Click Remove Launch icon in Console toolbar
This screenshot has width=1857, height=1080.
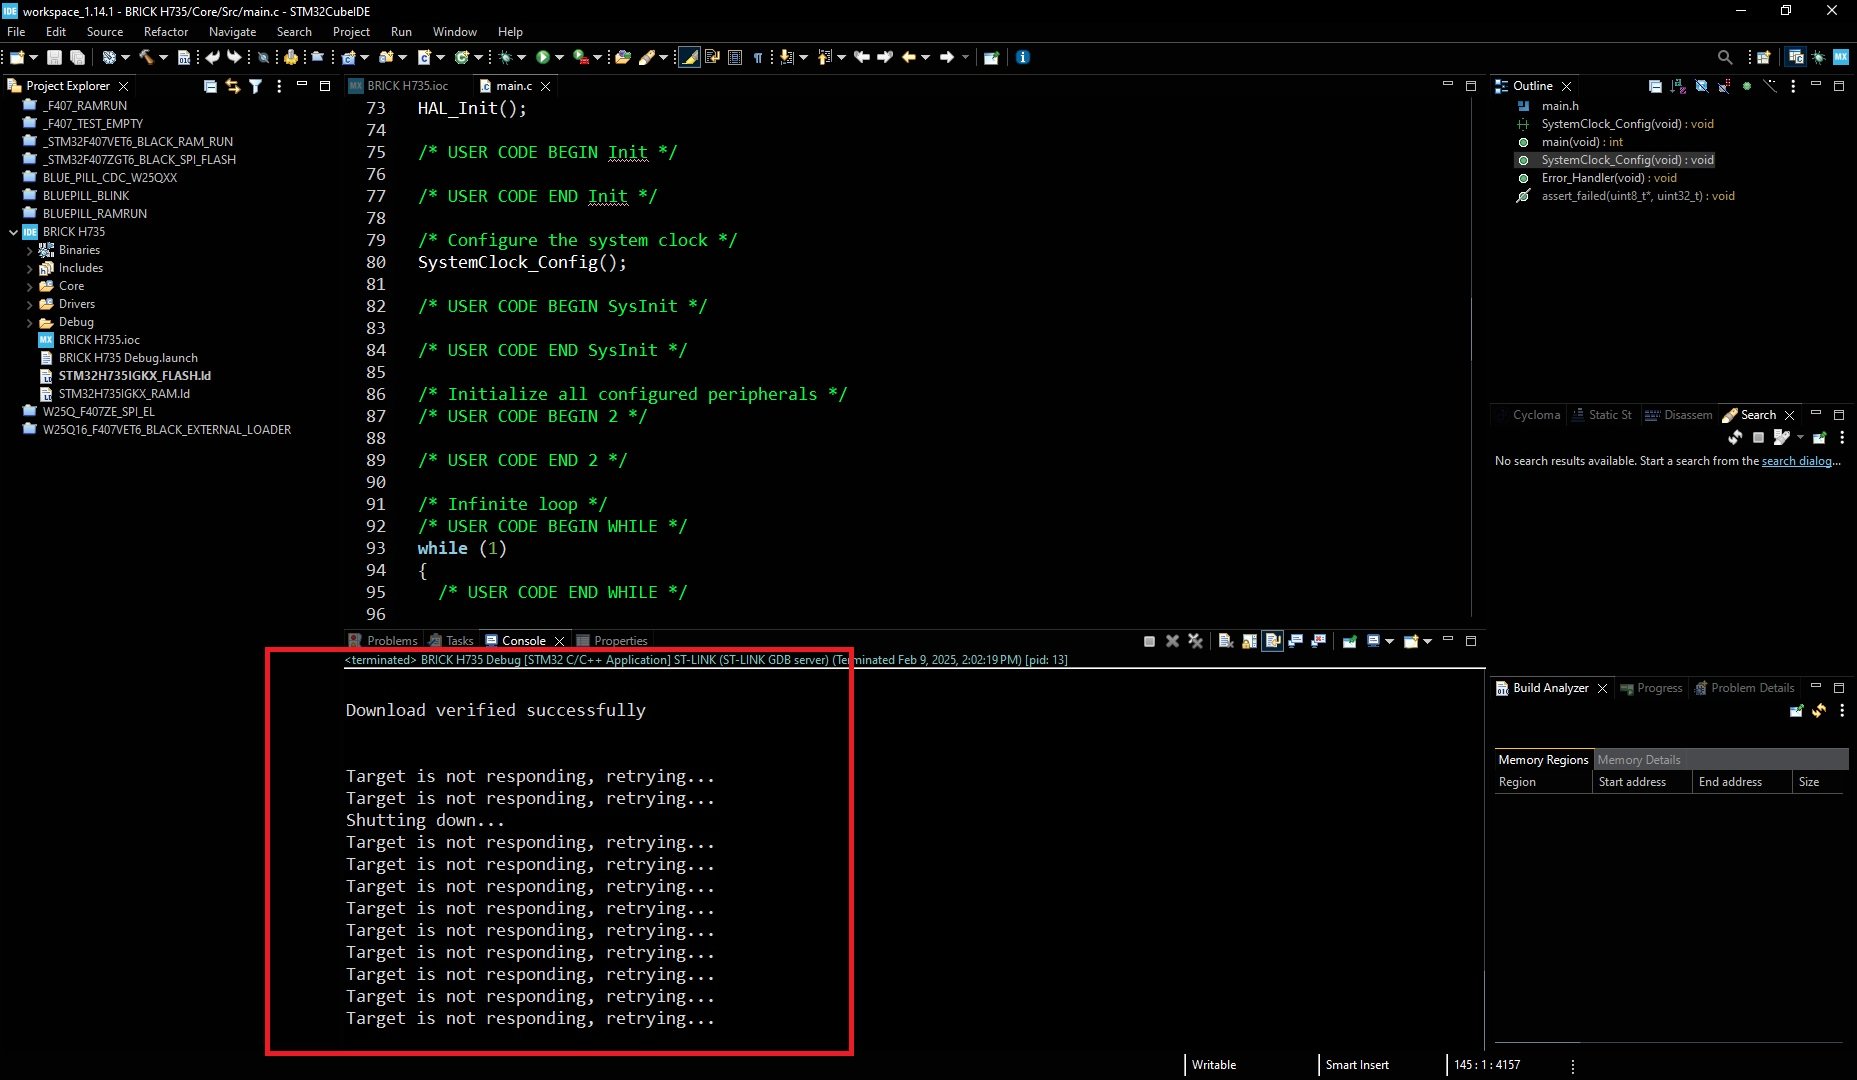pyautogui.click(x=1172, y=641)
